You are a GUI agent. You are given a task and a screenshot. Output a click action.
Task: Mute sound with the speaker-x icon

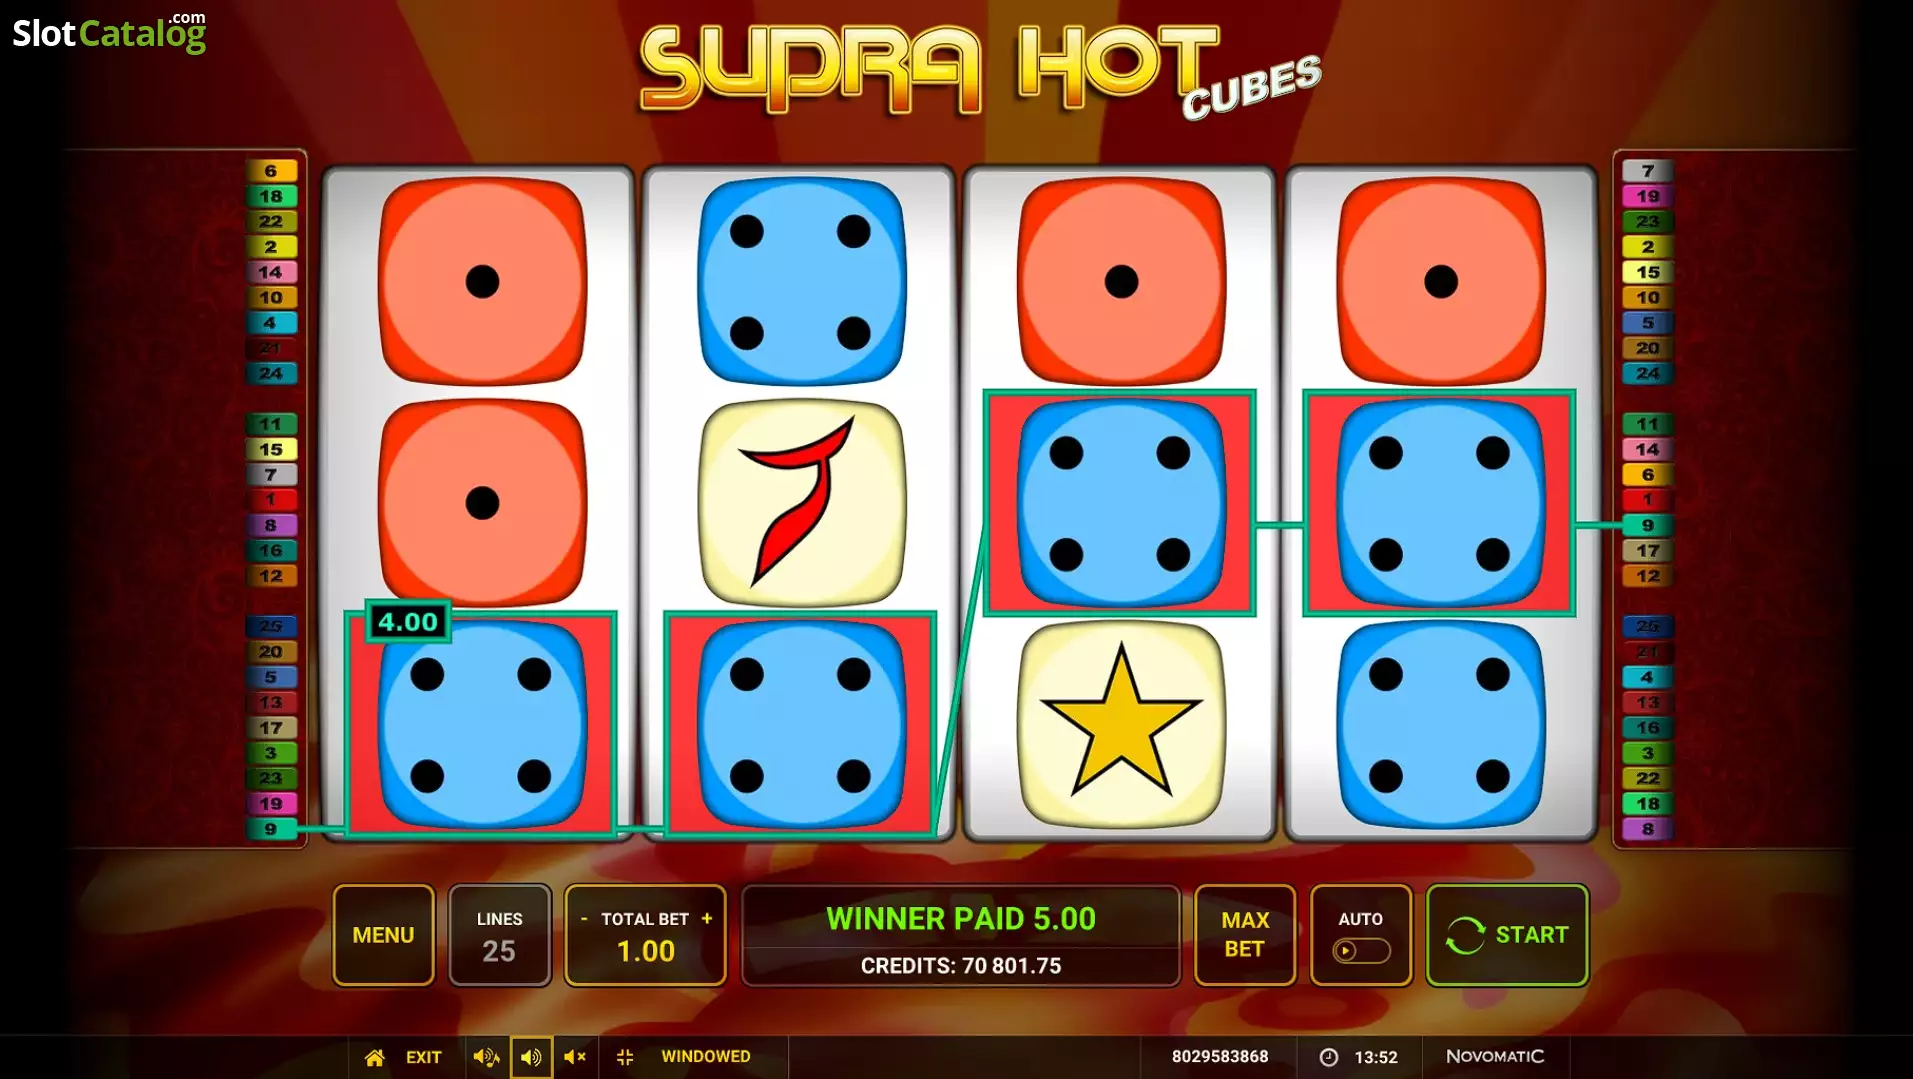pyautogui.click(x=574, y=1057)
